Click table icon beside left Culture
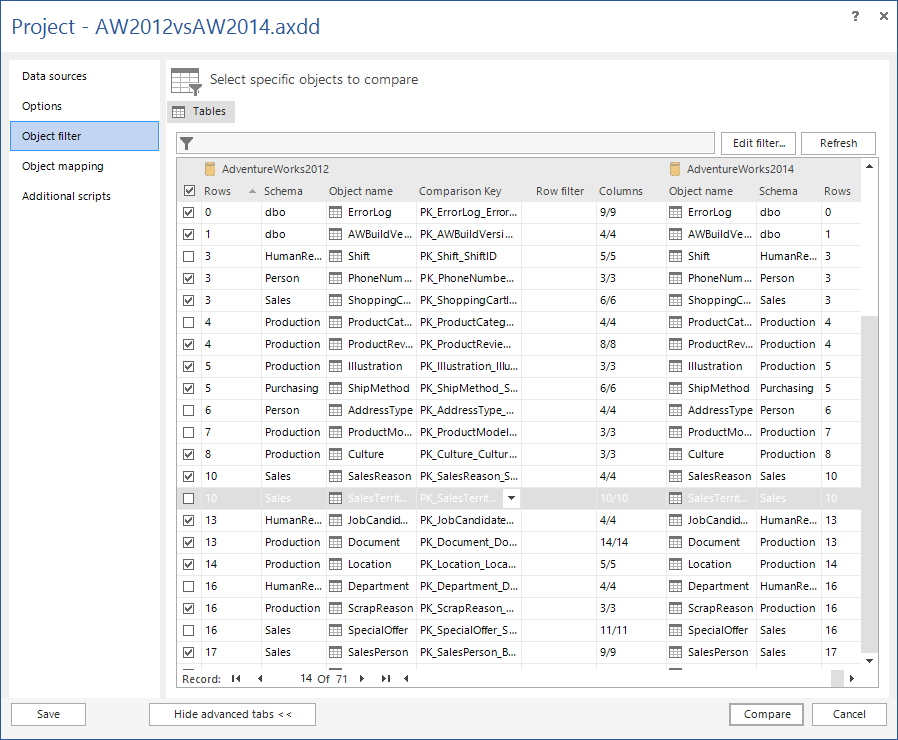 coord(336,455)
